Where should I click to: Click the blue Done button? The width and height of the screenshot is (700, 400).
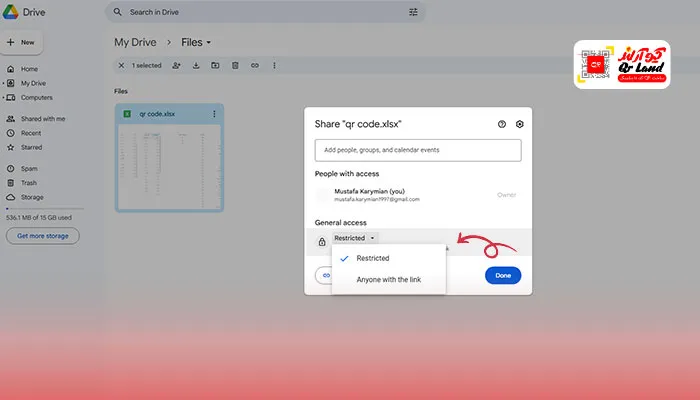coord(502,275)
